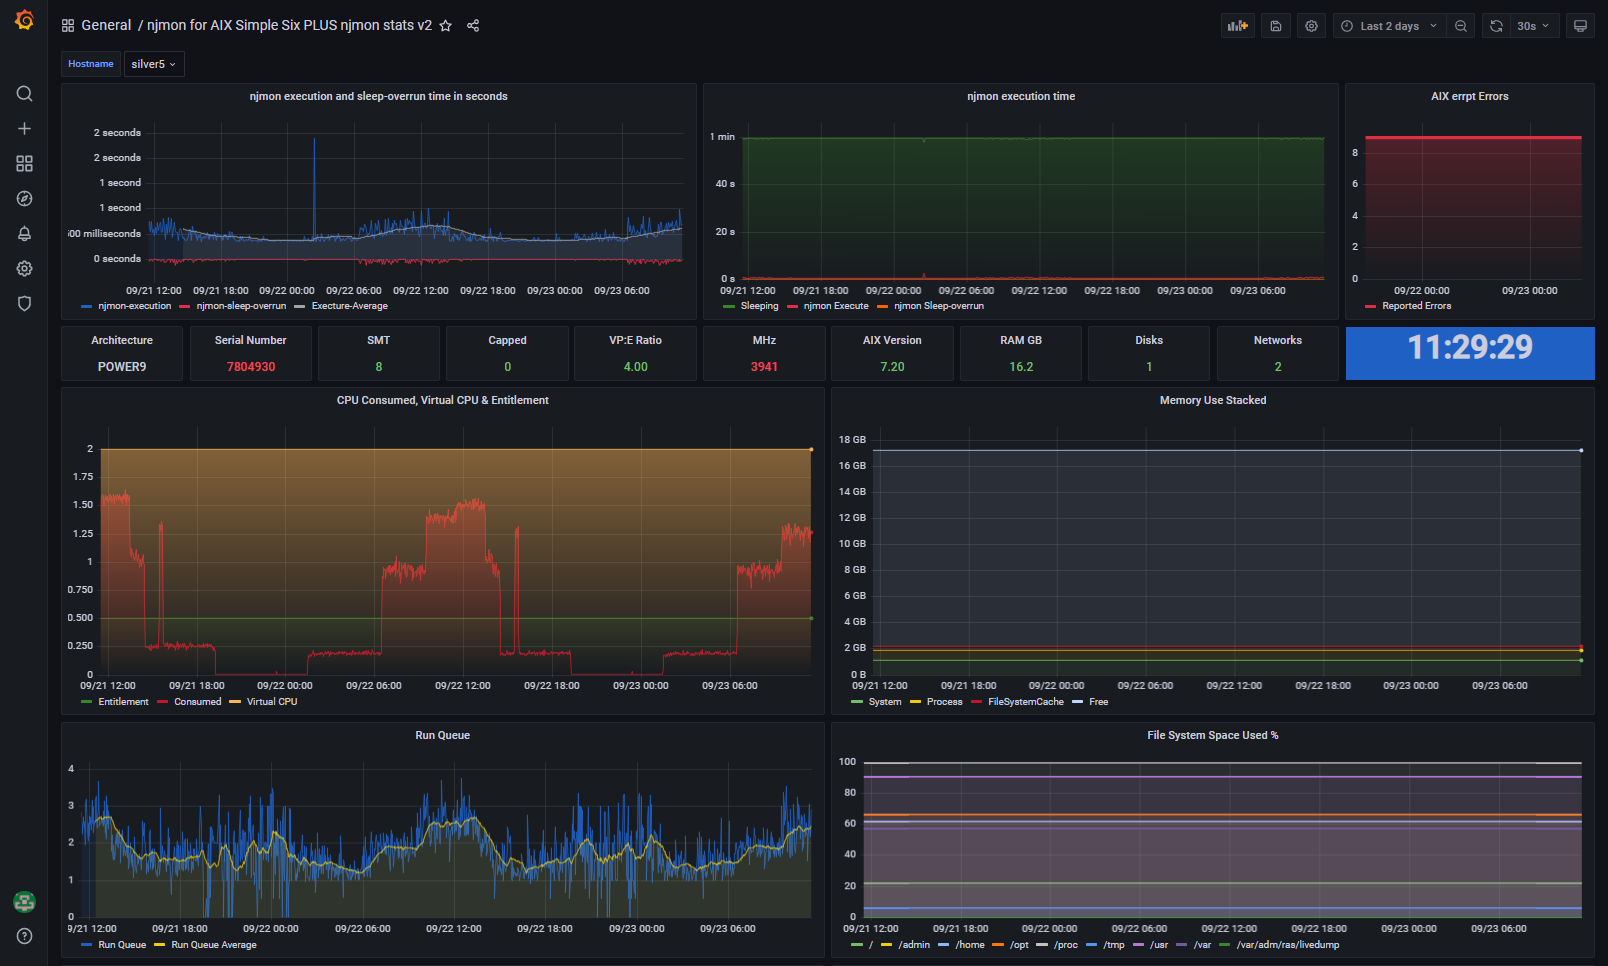Share the dashboard using share icon

click(x=473, y=26)
